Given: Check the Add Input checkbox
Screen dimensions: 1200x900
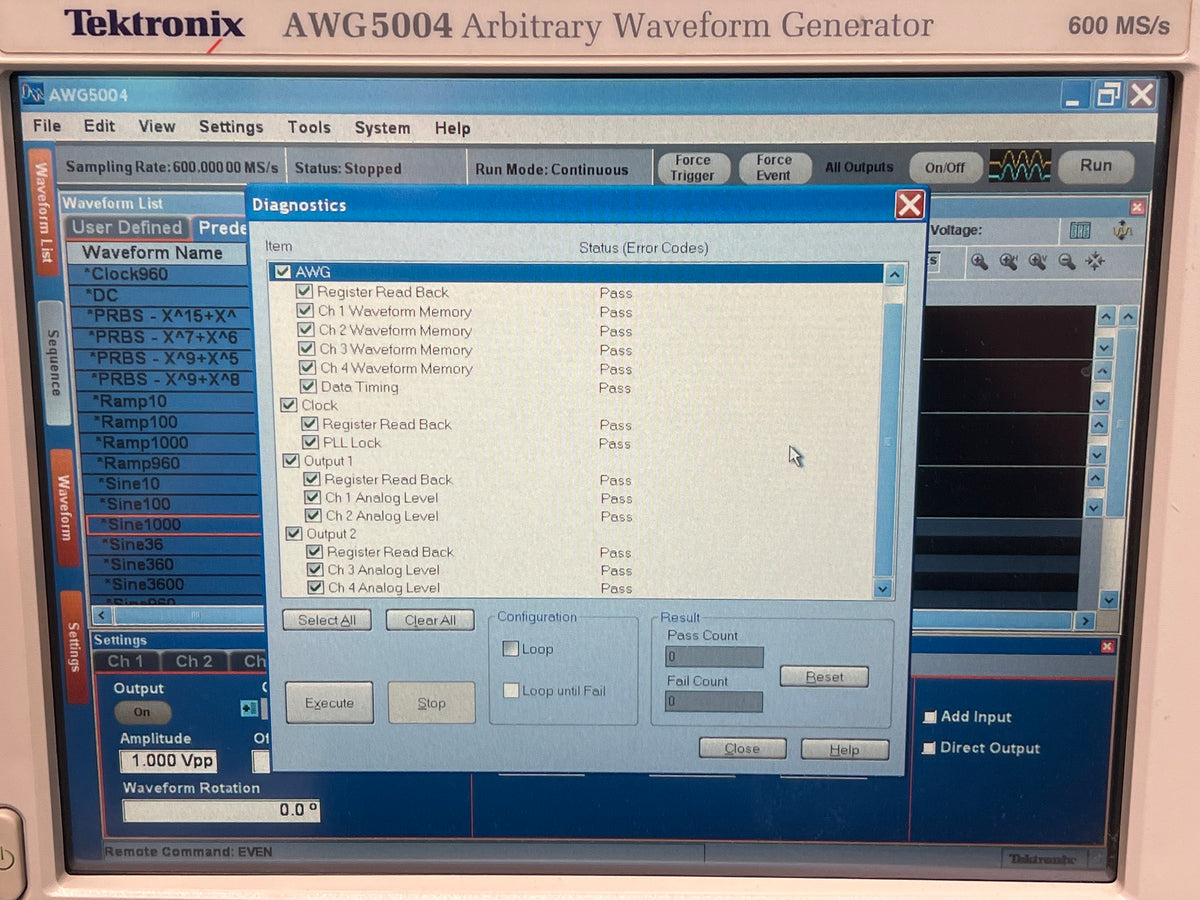Looking at the screenshot, I should [930, 717].
